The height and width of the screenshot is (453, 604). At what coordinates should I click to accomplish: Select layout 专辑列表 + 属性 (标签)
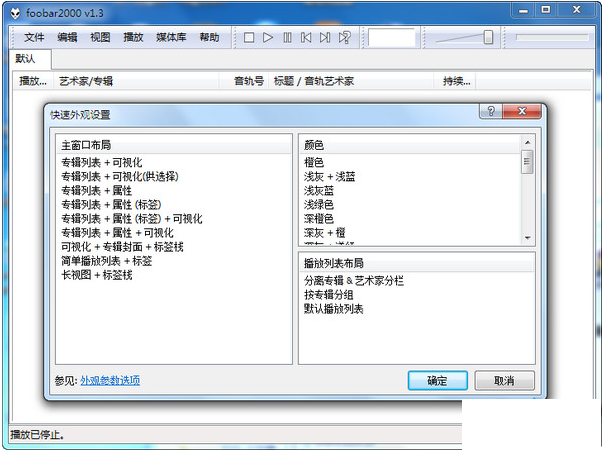click(111, 205)
